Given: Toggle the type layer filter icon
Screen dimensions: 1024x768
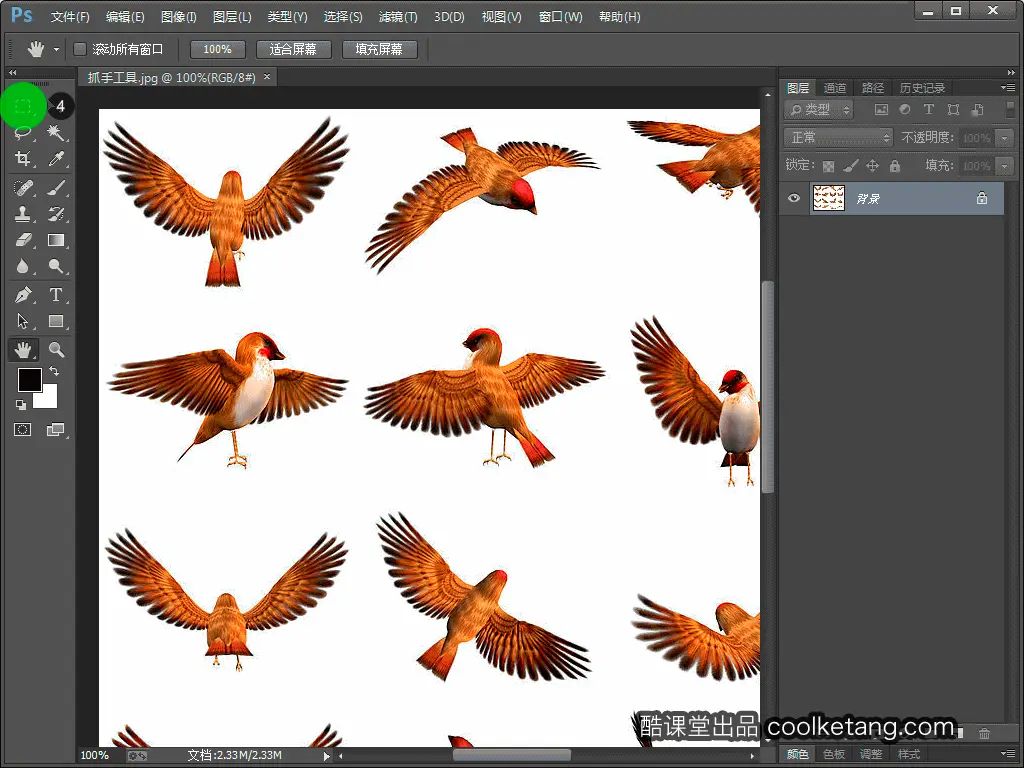Looking at the screenshot, I should (x=929, y=110).
